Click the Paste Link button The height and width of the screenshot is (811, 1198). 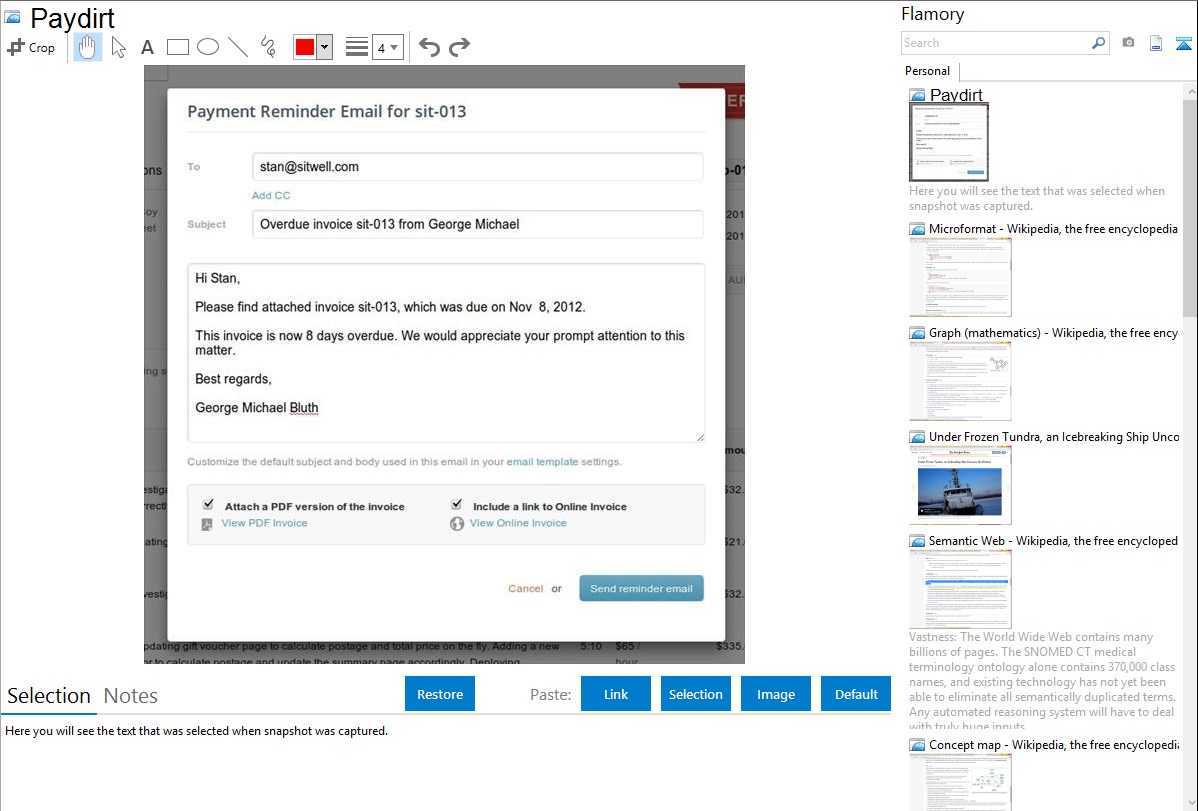tap(616, 694)
